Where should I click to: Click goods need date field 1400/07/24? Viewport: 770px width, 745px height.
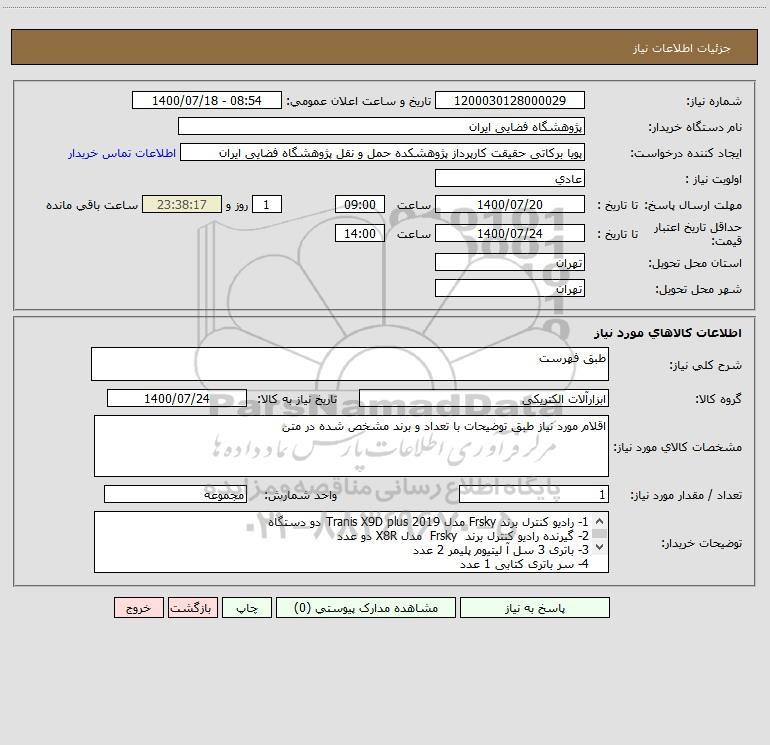[177, 399]
